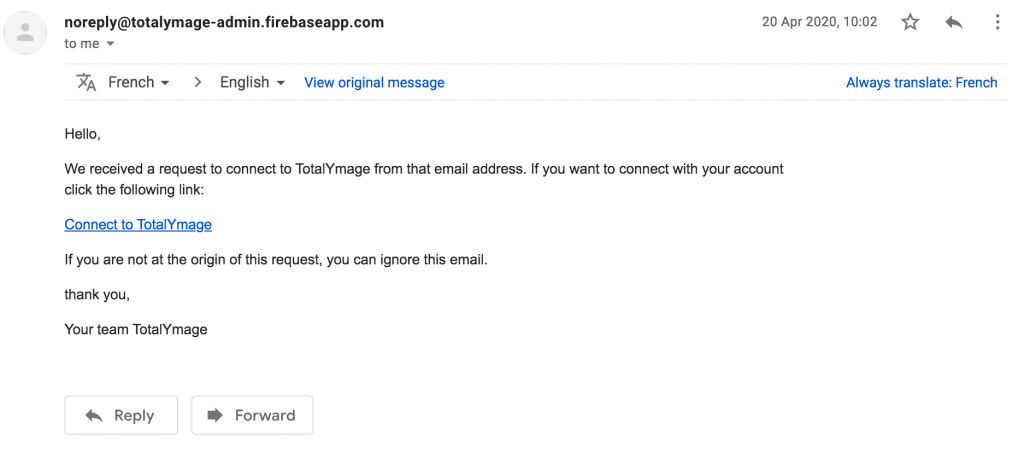Click the "If you are not at the origin" sentence
The image size is (1024, 473).
(x=276, y=259)
